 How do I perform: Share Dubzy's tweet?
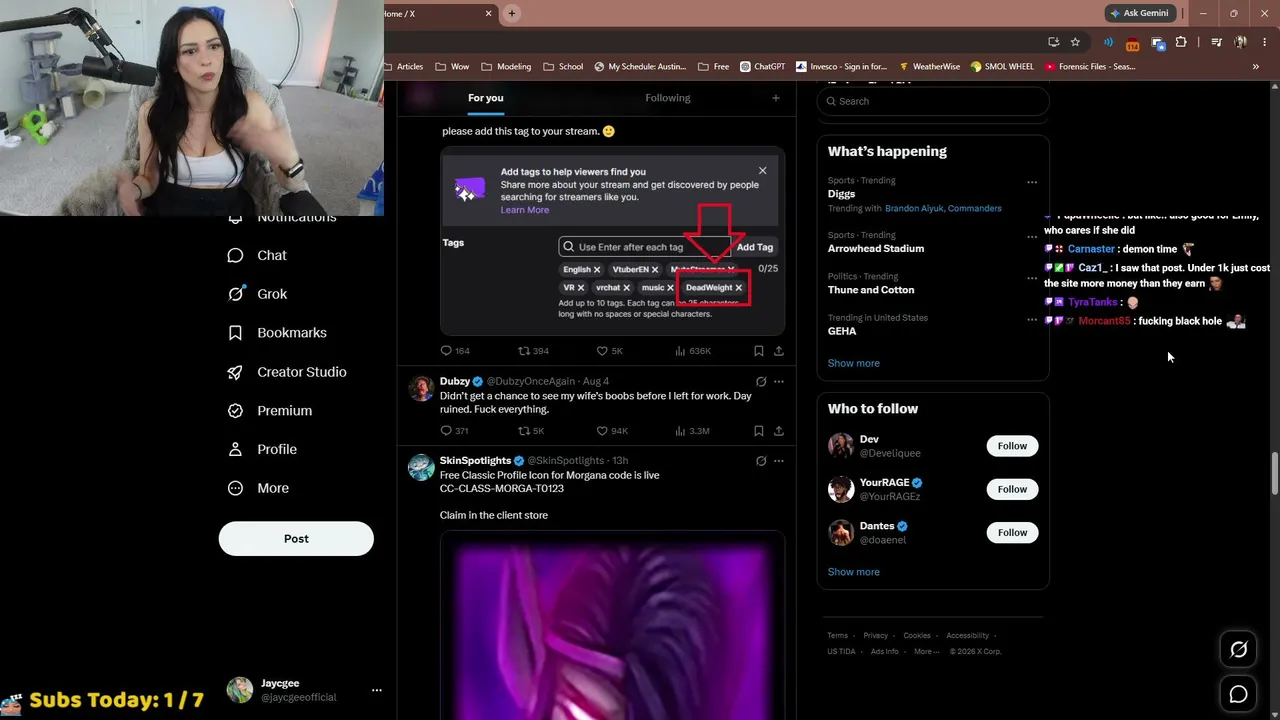[x=779, y=431]
